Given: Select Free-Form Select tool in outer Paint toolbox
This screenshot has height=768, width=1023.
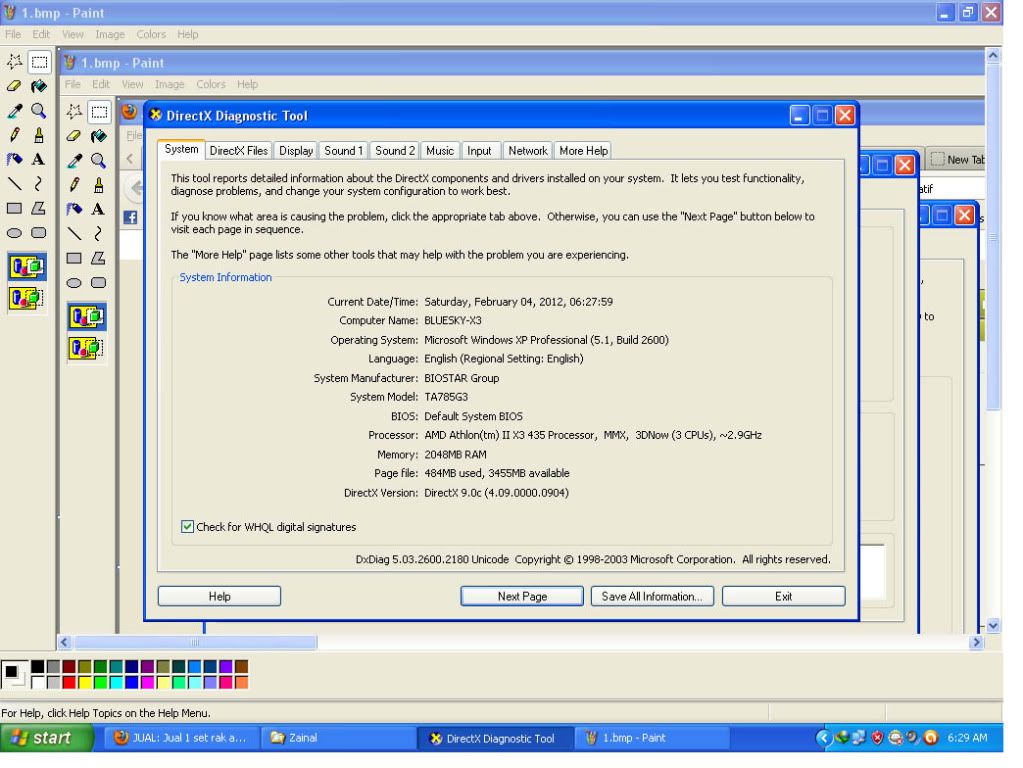Looking at the screenshot, I should (14, 62).
